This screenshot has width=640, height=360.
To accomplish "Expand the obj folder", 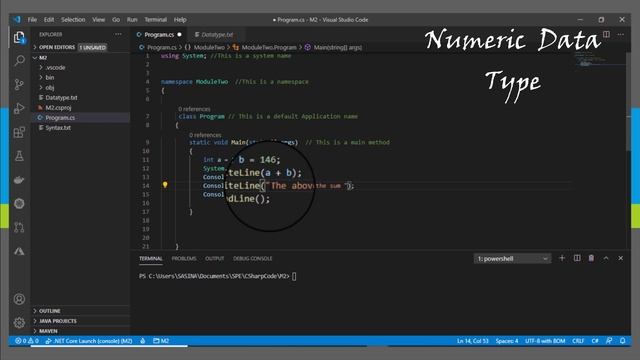I will point(49,87).
